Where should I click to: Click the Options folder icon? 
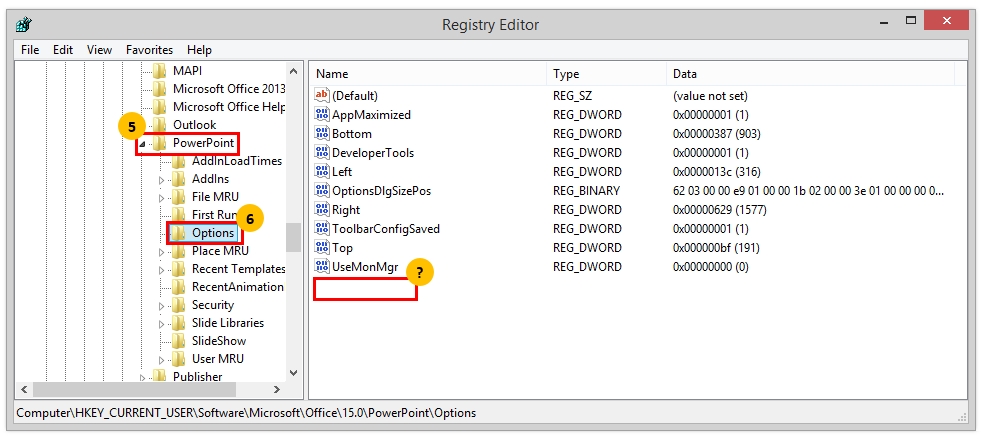(x=178, y=233)
